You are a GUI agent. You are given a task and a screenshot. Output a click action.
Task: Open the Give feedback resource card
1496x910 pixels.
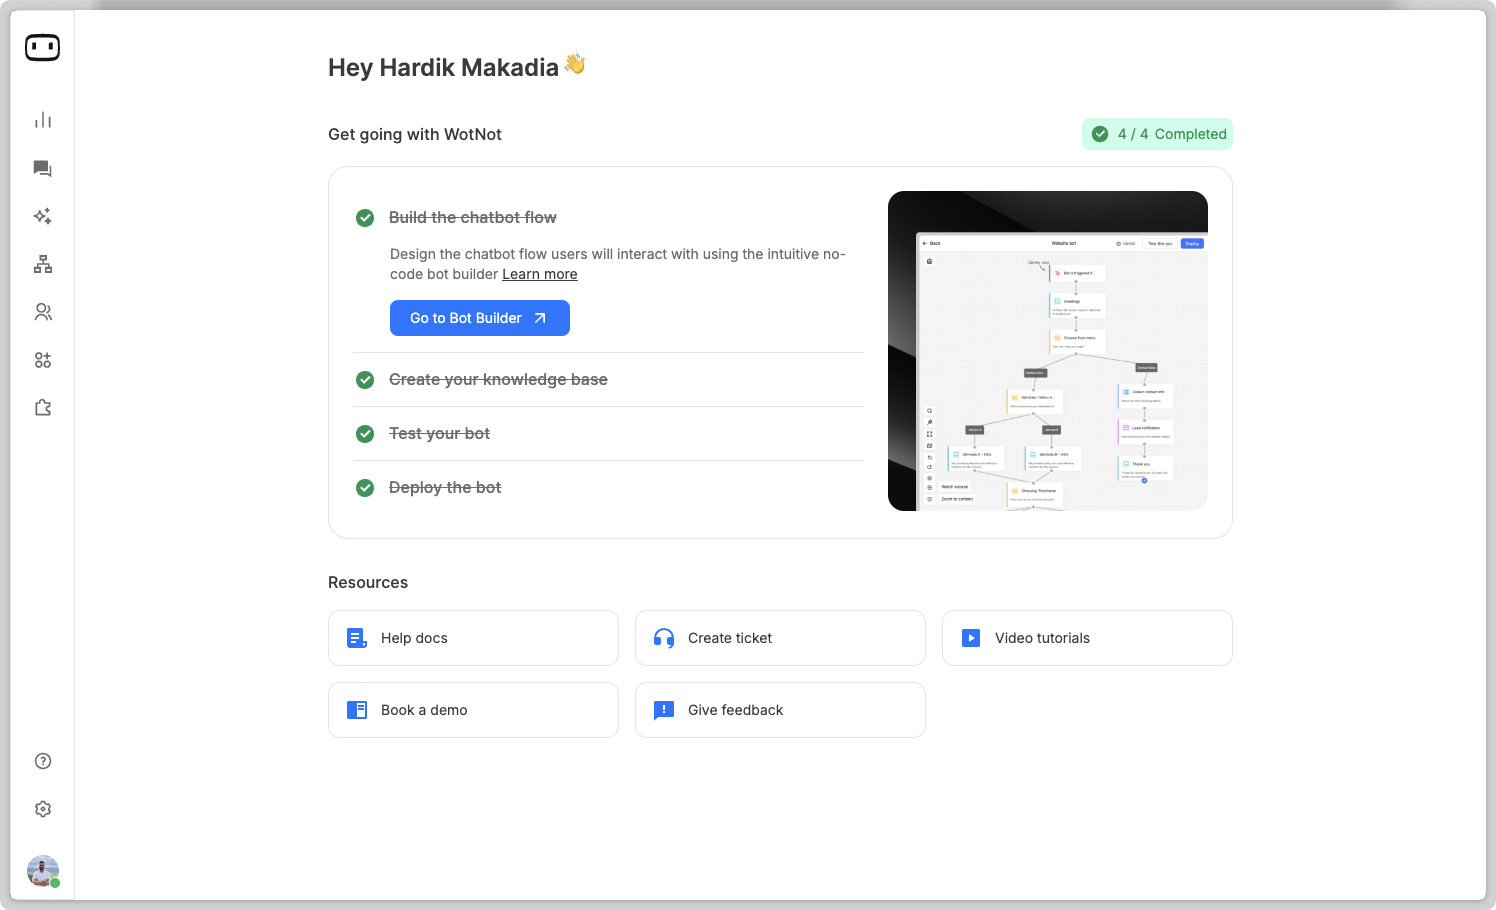pyautogui.click(x=780, y=710)
